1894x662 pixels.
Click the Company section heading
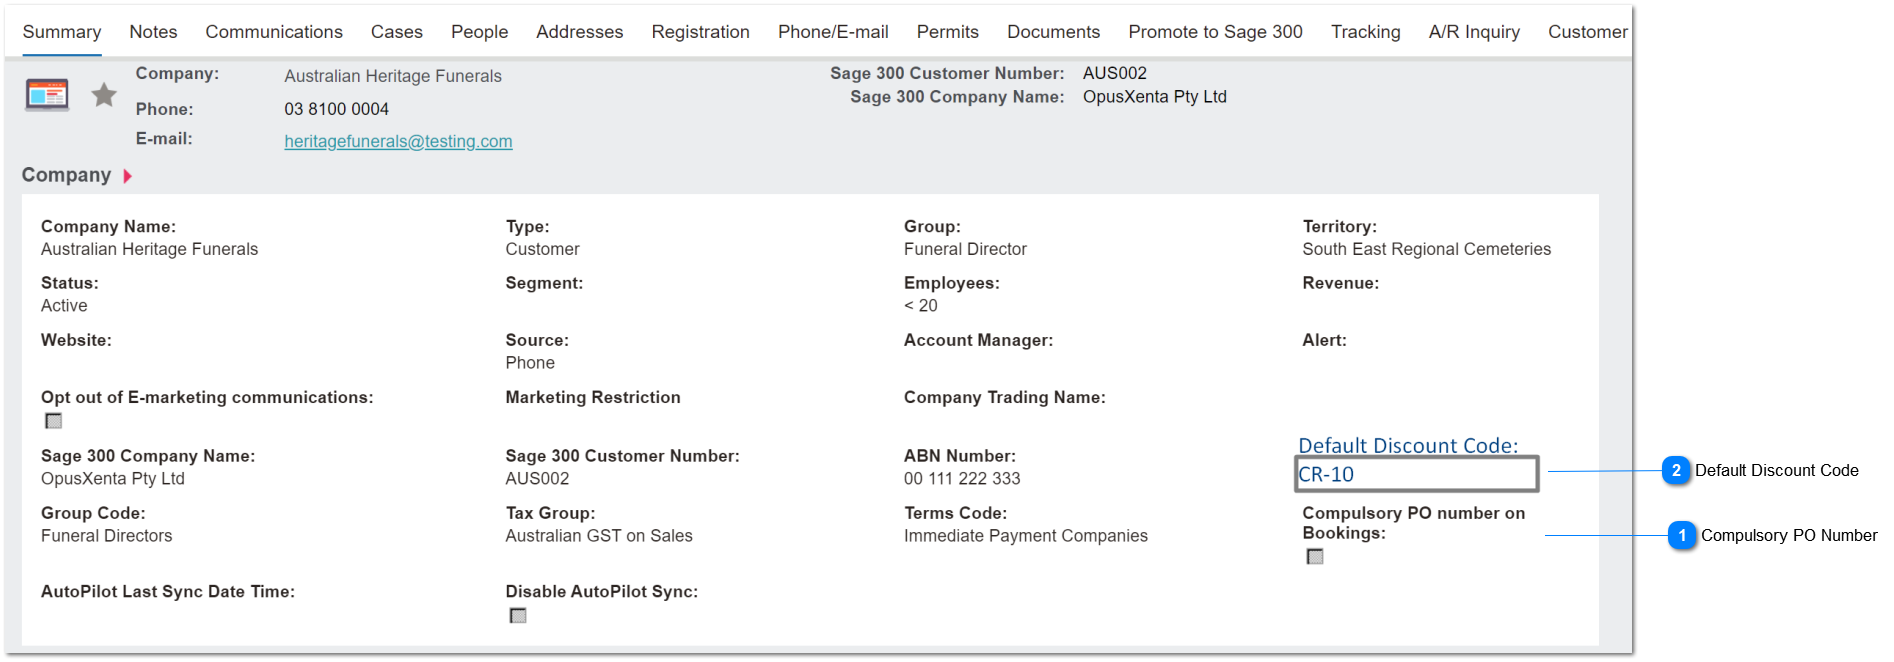click(66, 175)
